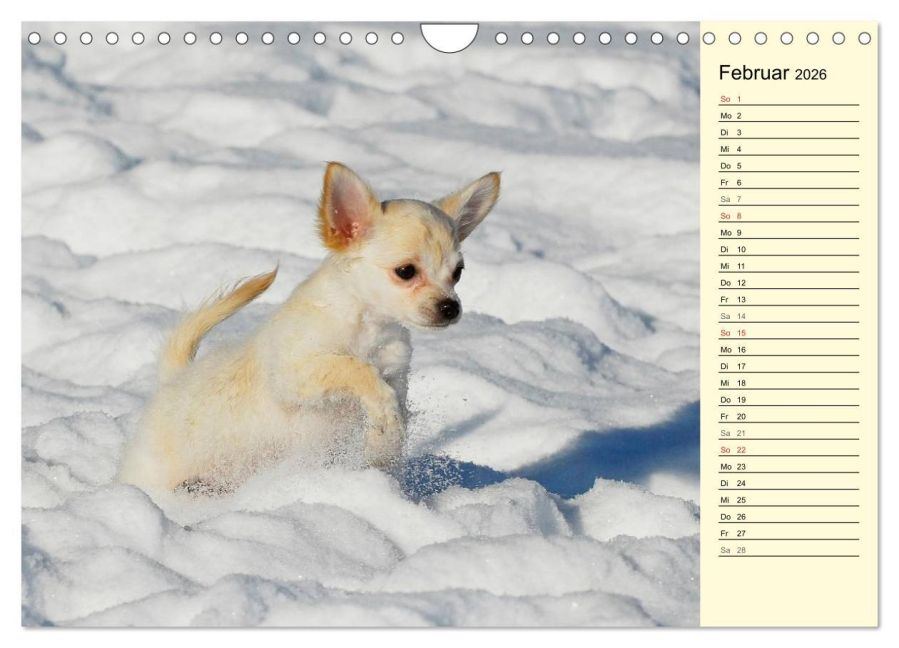Select the date row Sa 14

click(789, 316)
